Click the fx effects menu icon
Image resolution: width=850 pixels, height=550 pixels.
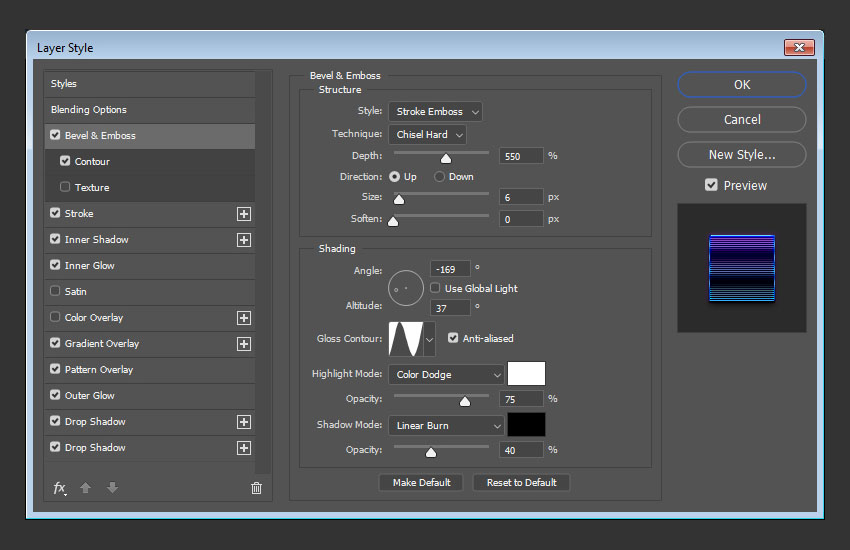click(x=59, y=488)
